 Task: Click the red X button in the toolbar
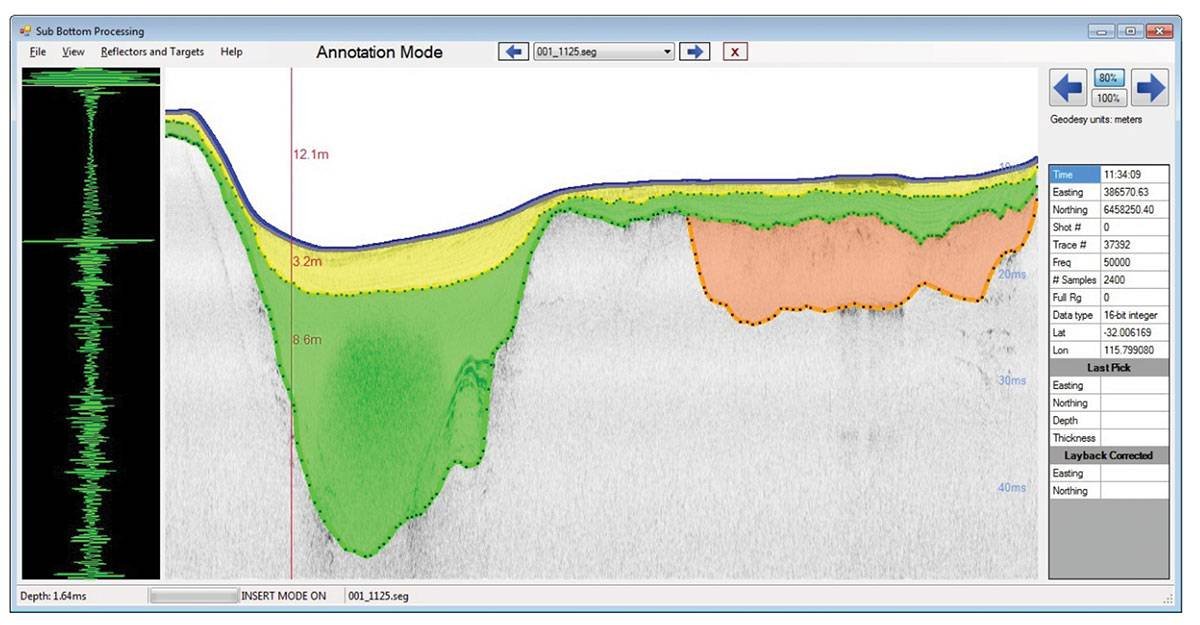(x=735, y=52)
